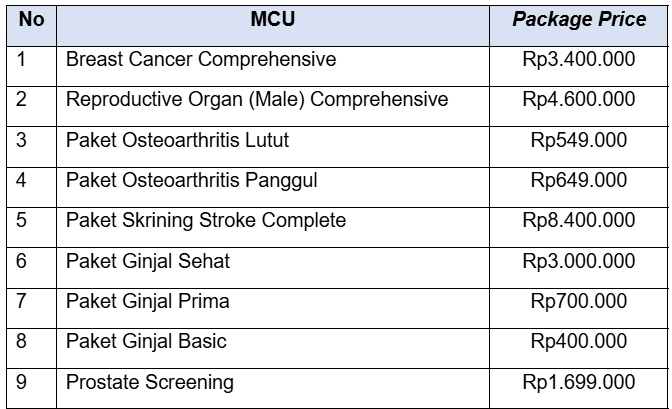Select the Breast Cancer Comprehensive cell

[x=273, y=66]
